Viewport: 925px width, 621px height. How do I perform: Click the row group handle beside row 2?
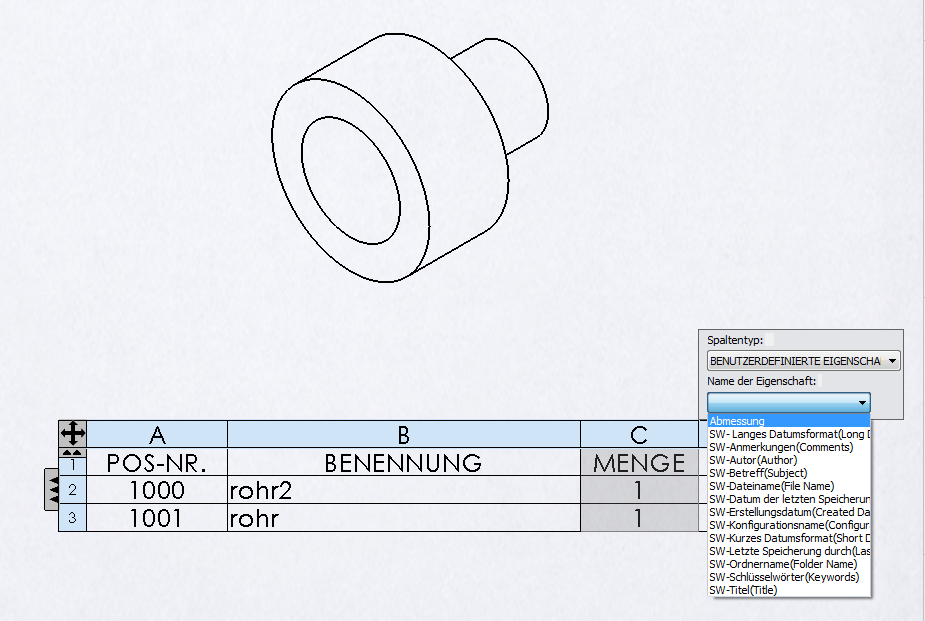pos(52,489)
